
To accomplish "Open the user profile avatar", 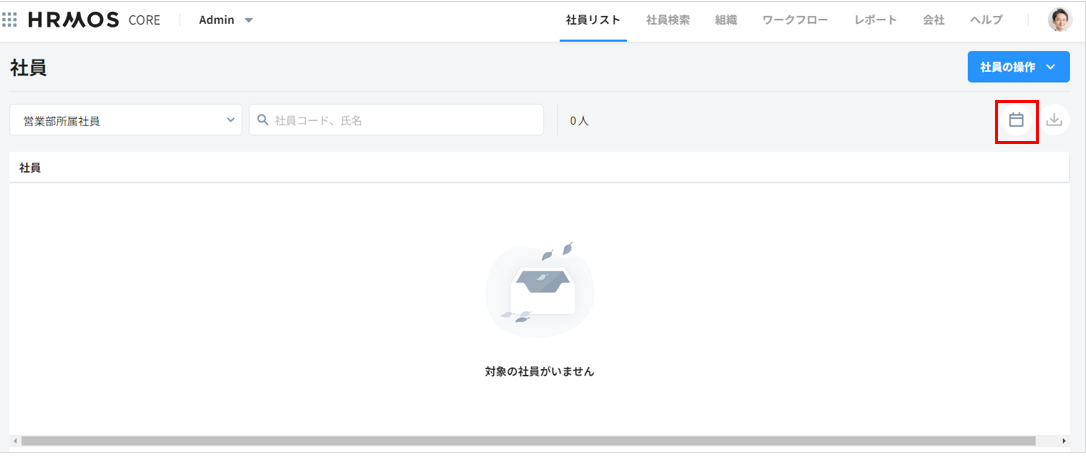I will click(1059, 20).
